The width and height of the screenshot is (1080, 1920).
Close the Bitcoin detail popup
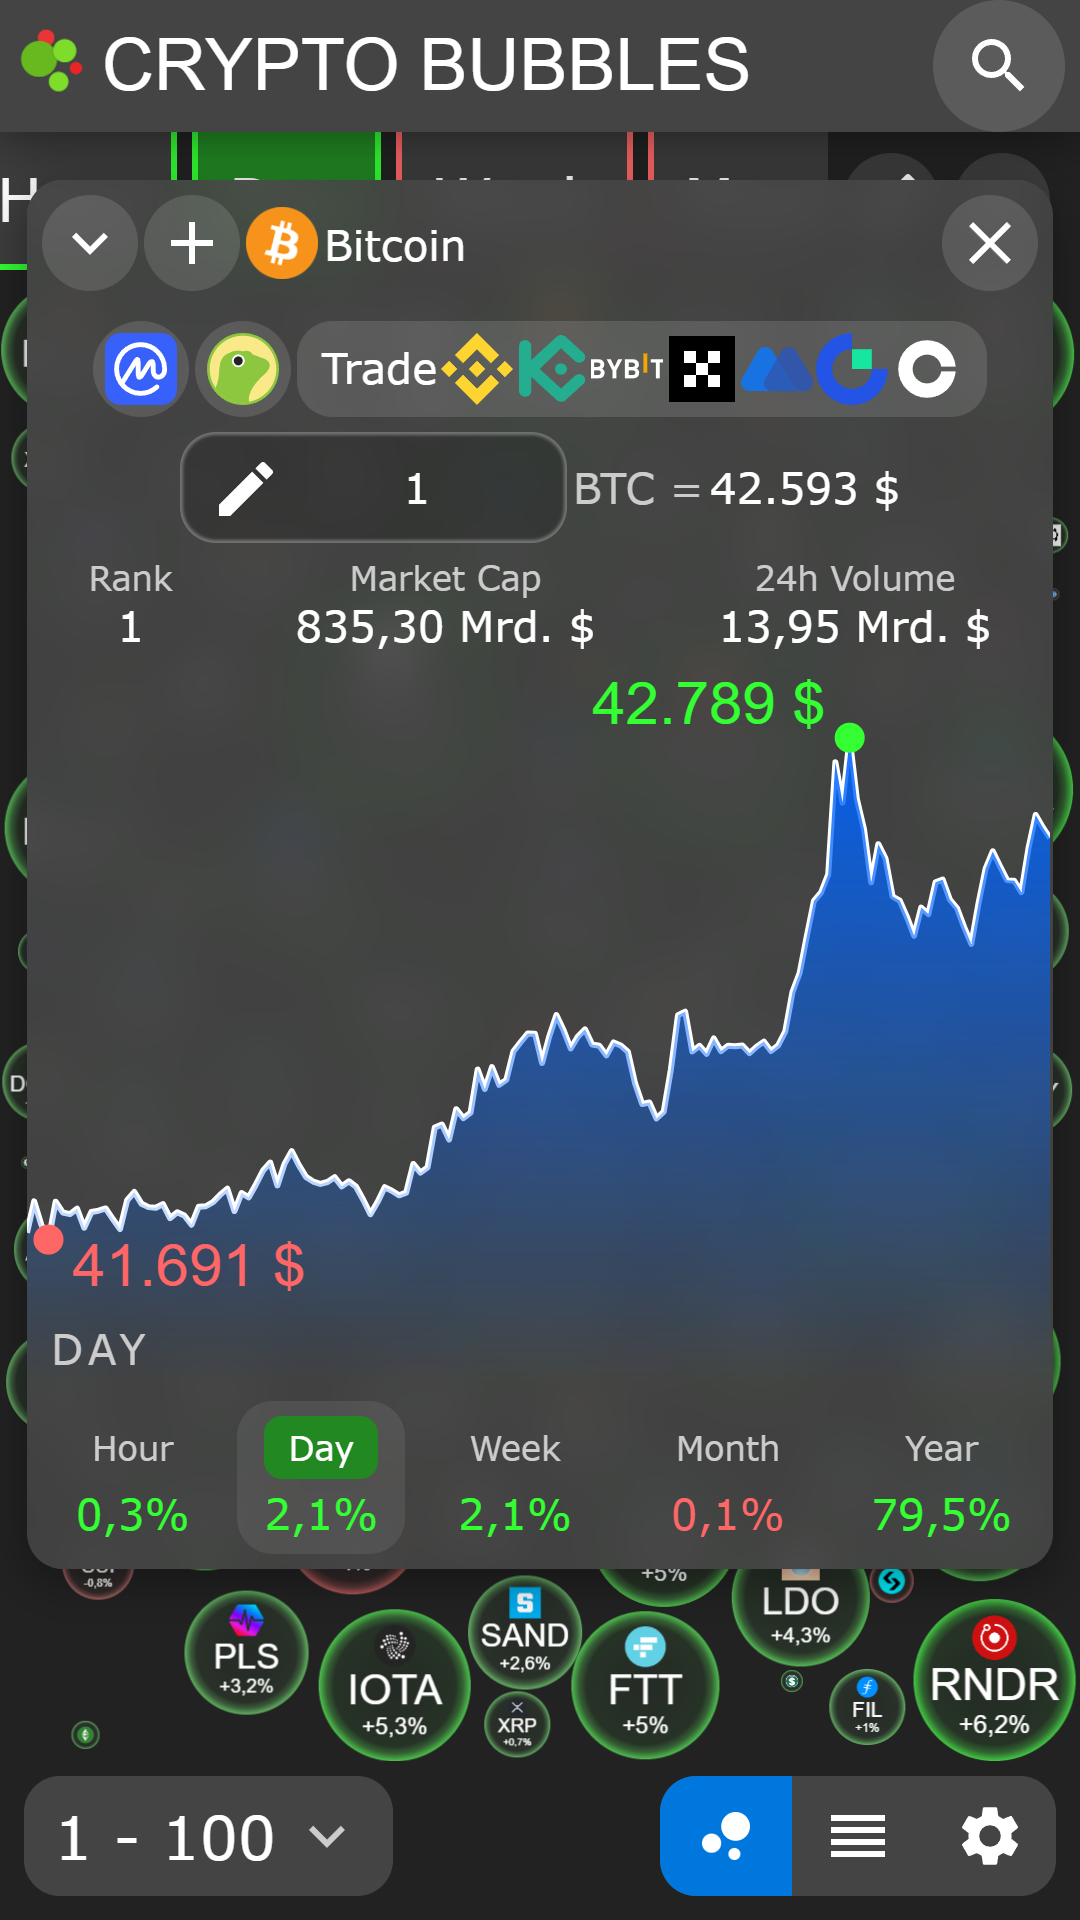pyautogui.click(x=990, y=243)
